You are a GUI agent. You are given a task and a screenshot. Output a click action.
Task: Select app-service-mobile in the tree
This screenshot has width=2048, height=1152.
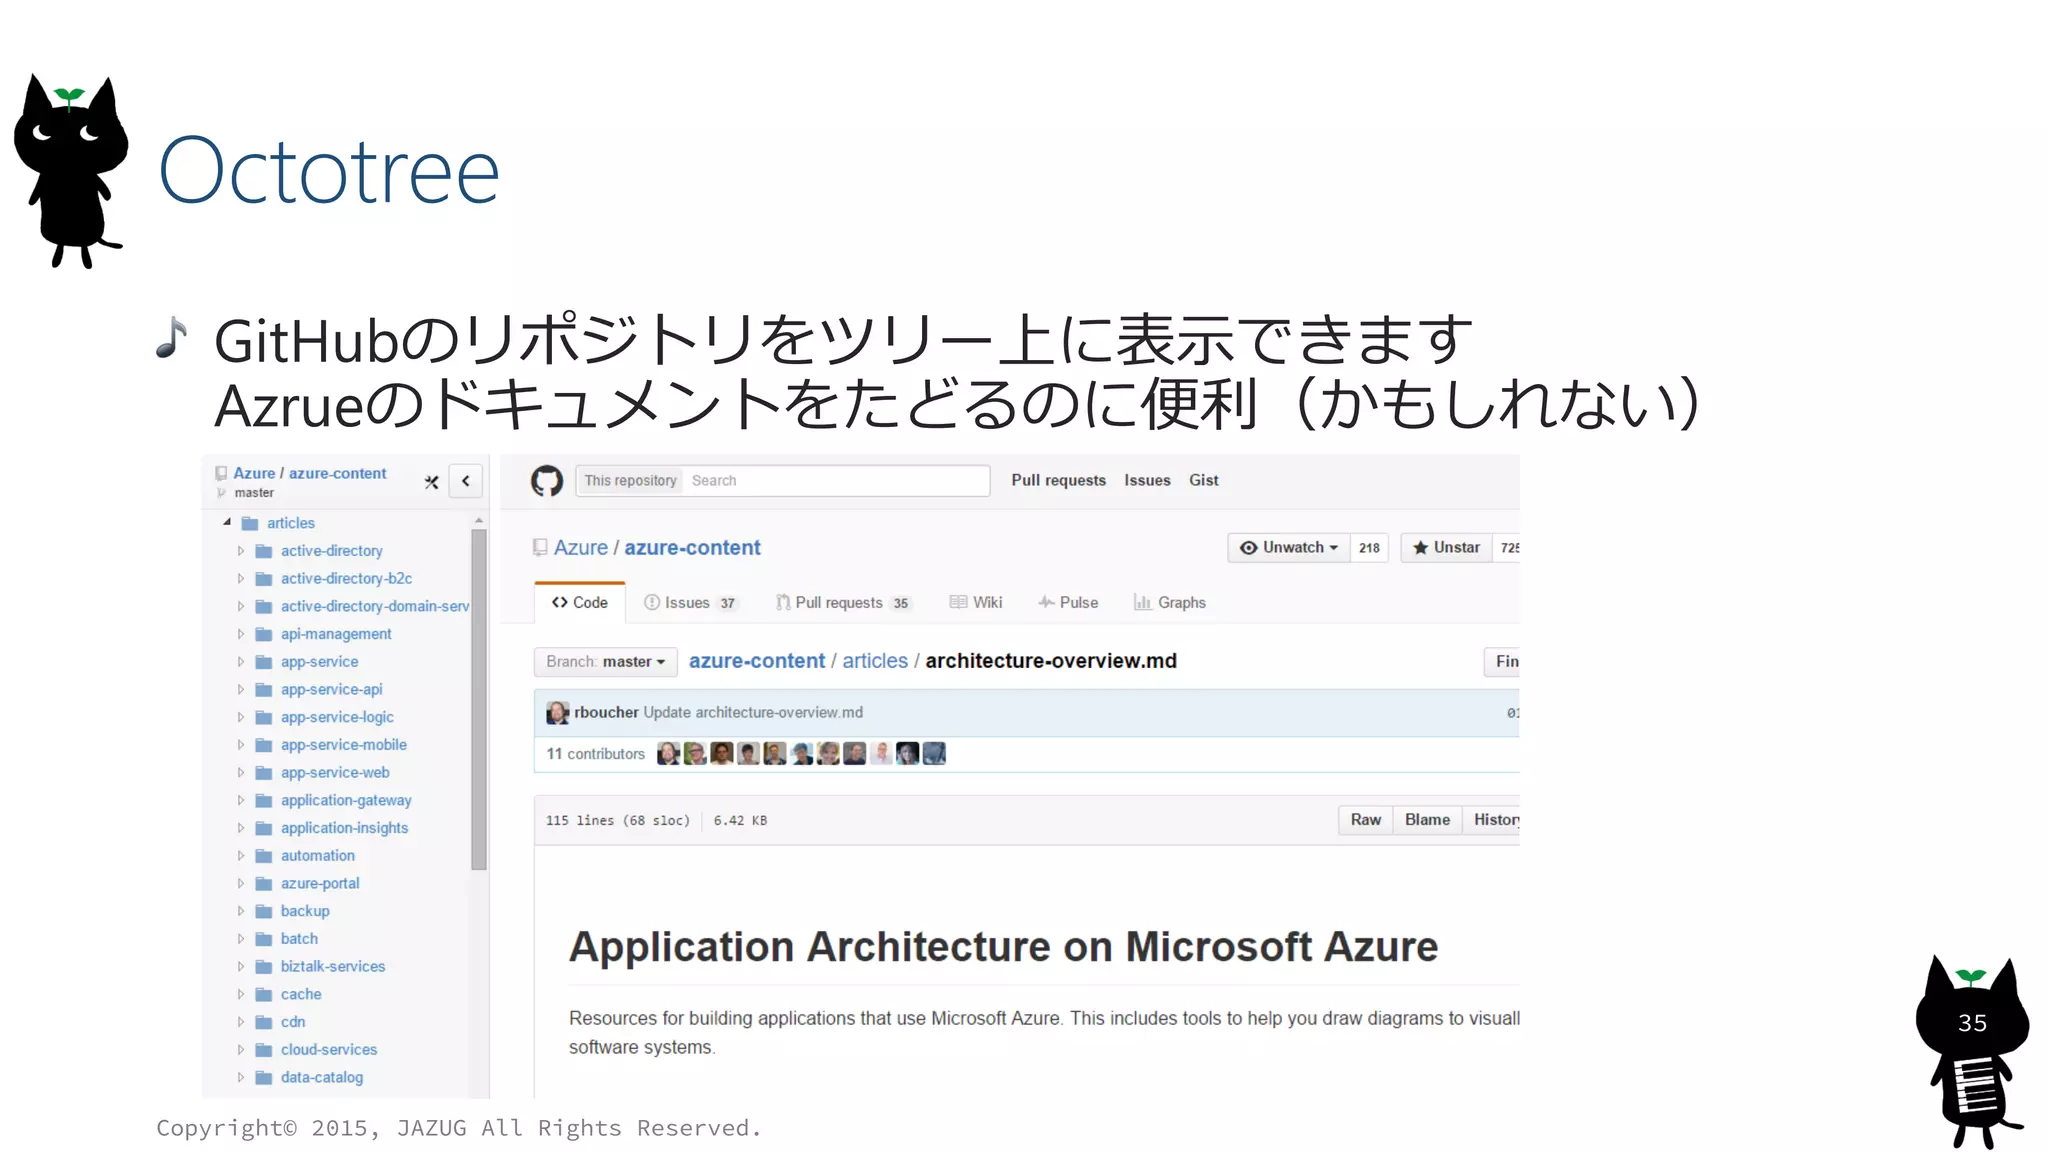click(x=344, y=745)
